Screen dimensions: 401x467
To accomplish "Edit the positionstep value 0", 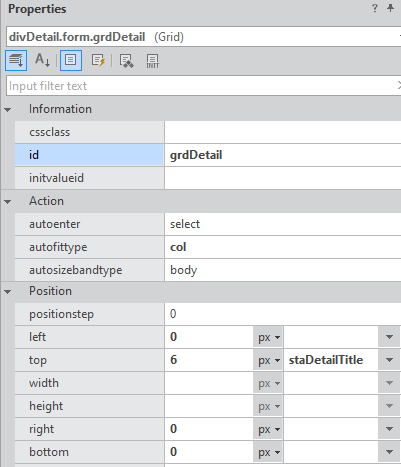I will click(x=283, y=314).
